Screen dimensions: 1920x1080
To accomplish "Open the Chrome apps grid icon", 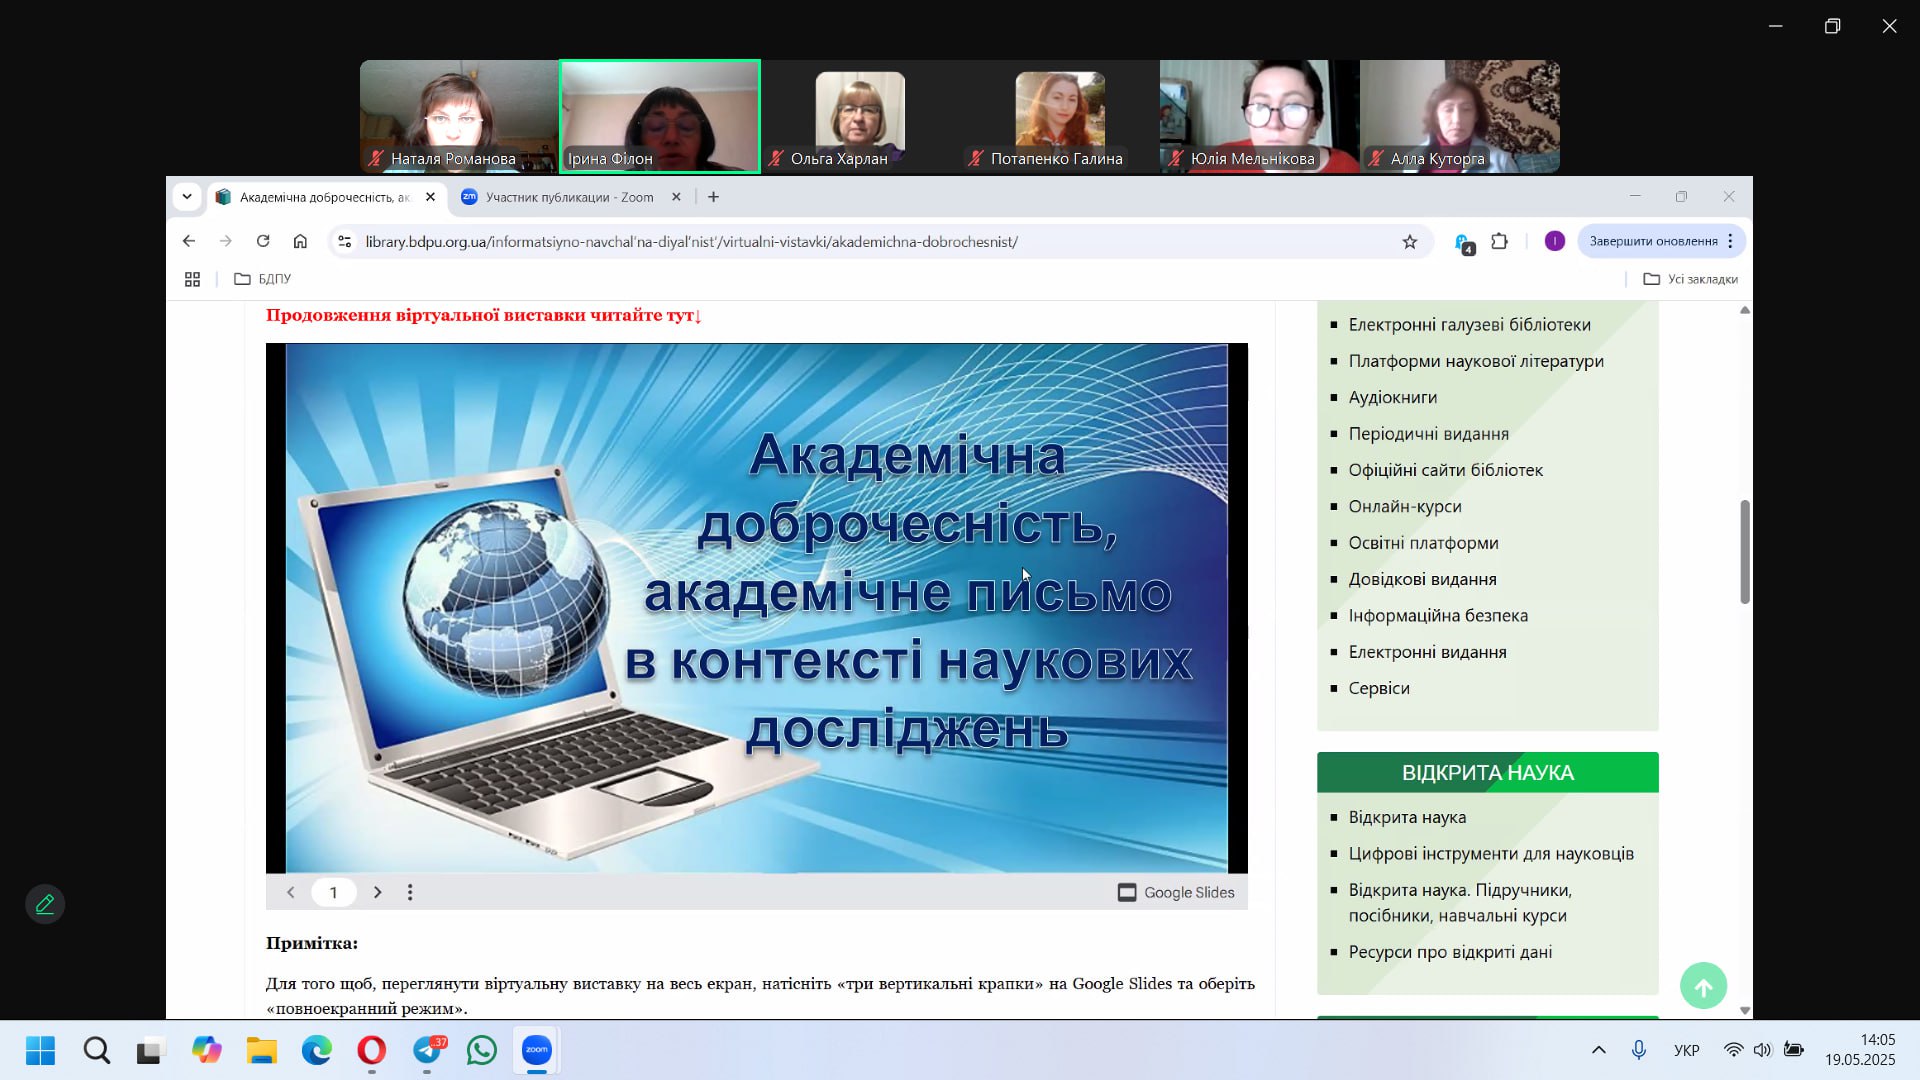I will pyautogui.click(x=193, y=279).
